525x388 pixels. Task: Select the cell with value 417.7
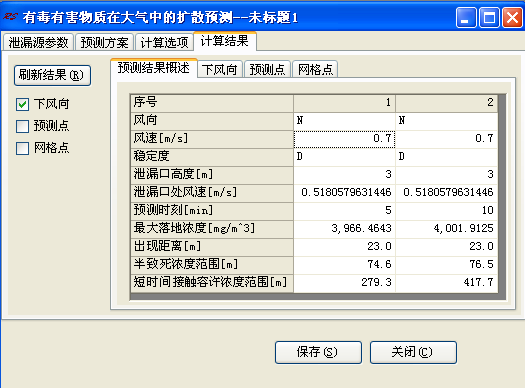(447, 284)
